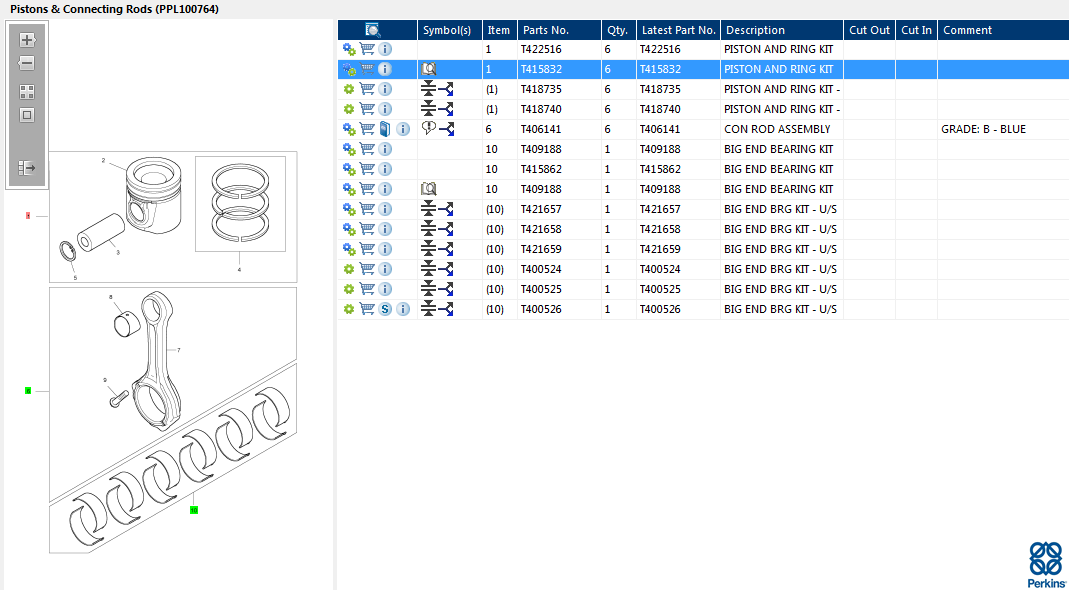This screenshot has height=590, width=1069.
Task: Click the zoom out button on diagram toolbar
Action: point(27,63)
